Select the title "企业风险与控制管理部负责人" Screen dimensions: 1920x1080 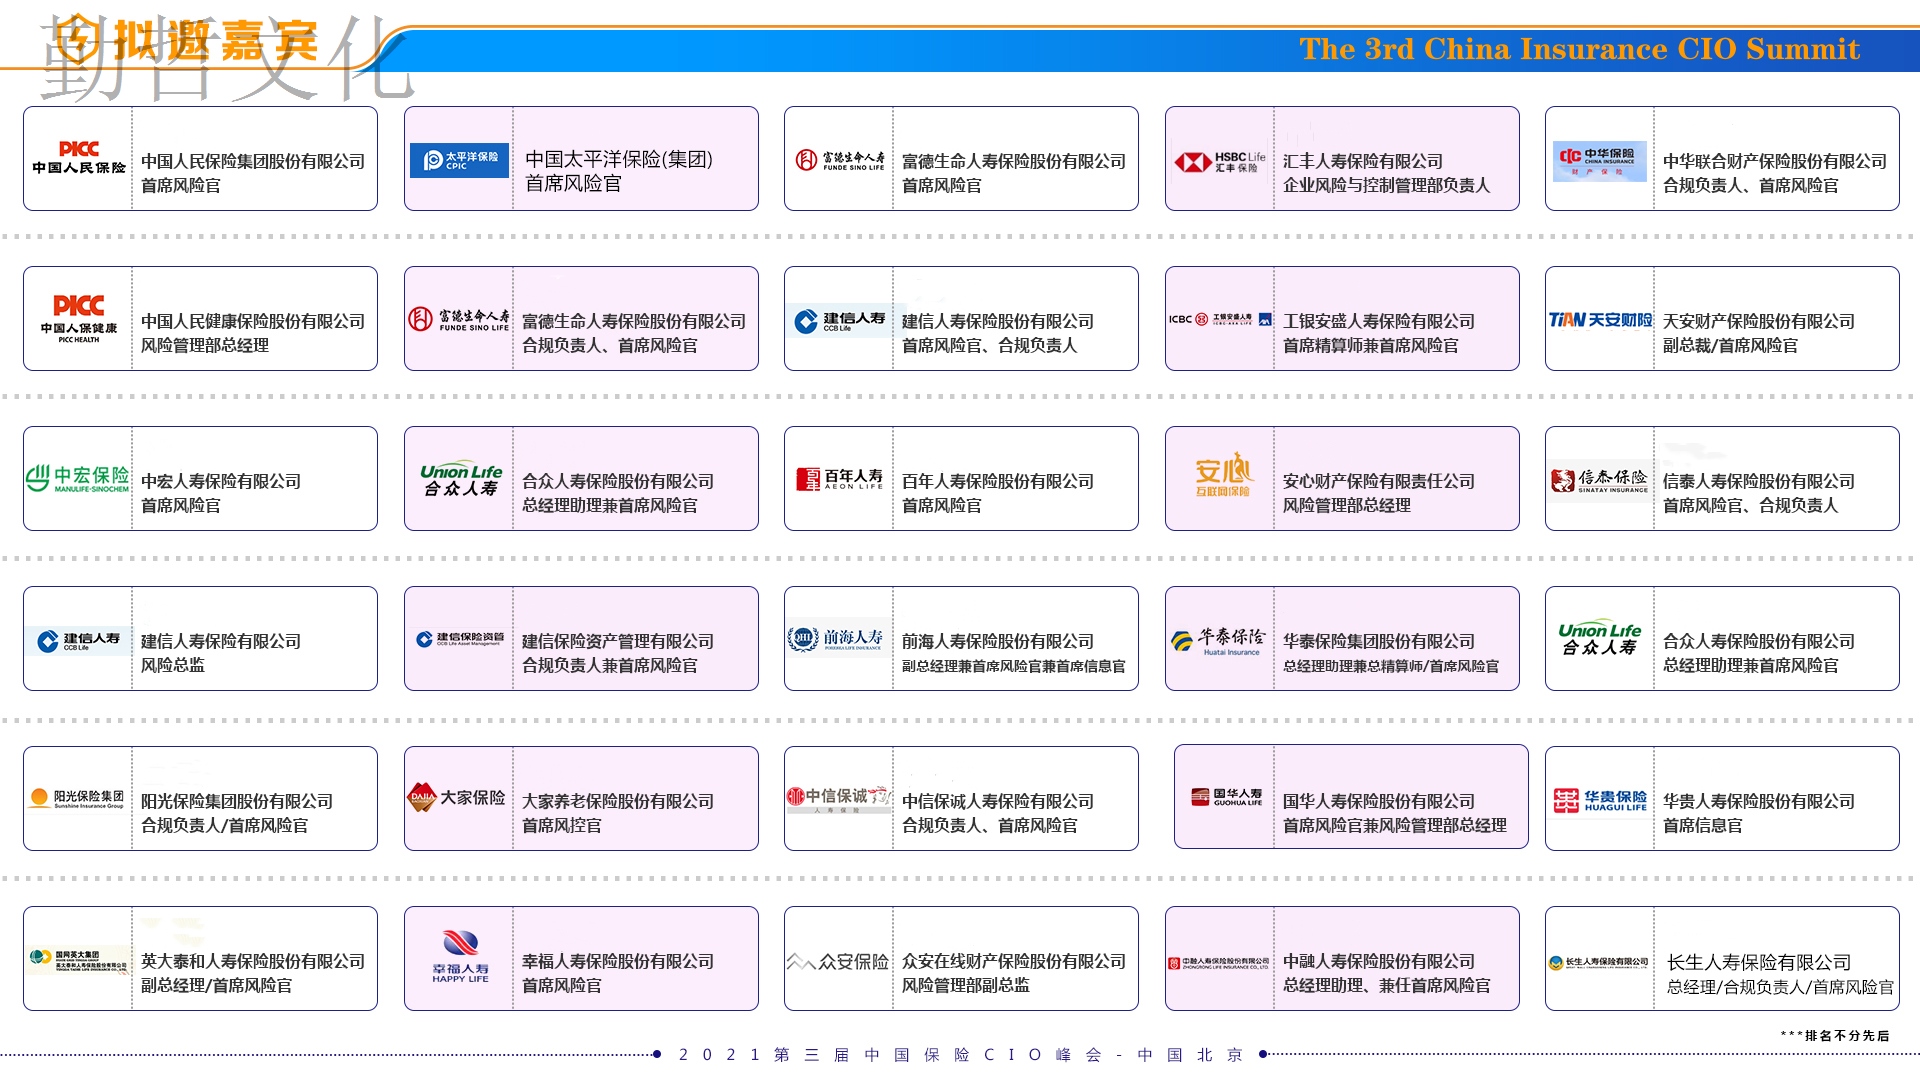tap(1387, 185)
